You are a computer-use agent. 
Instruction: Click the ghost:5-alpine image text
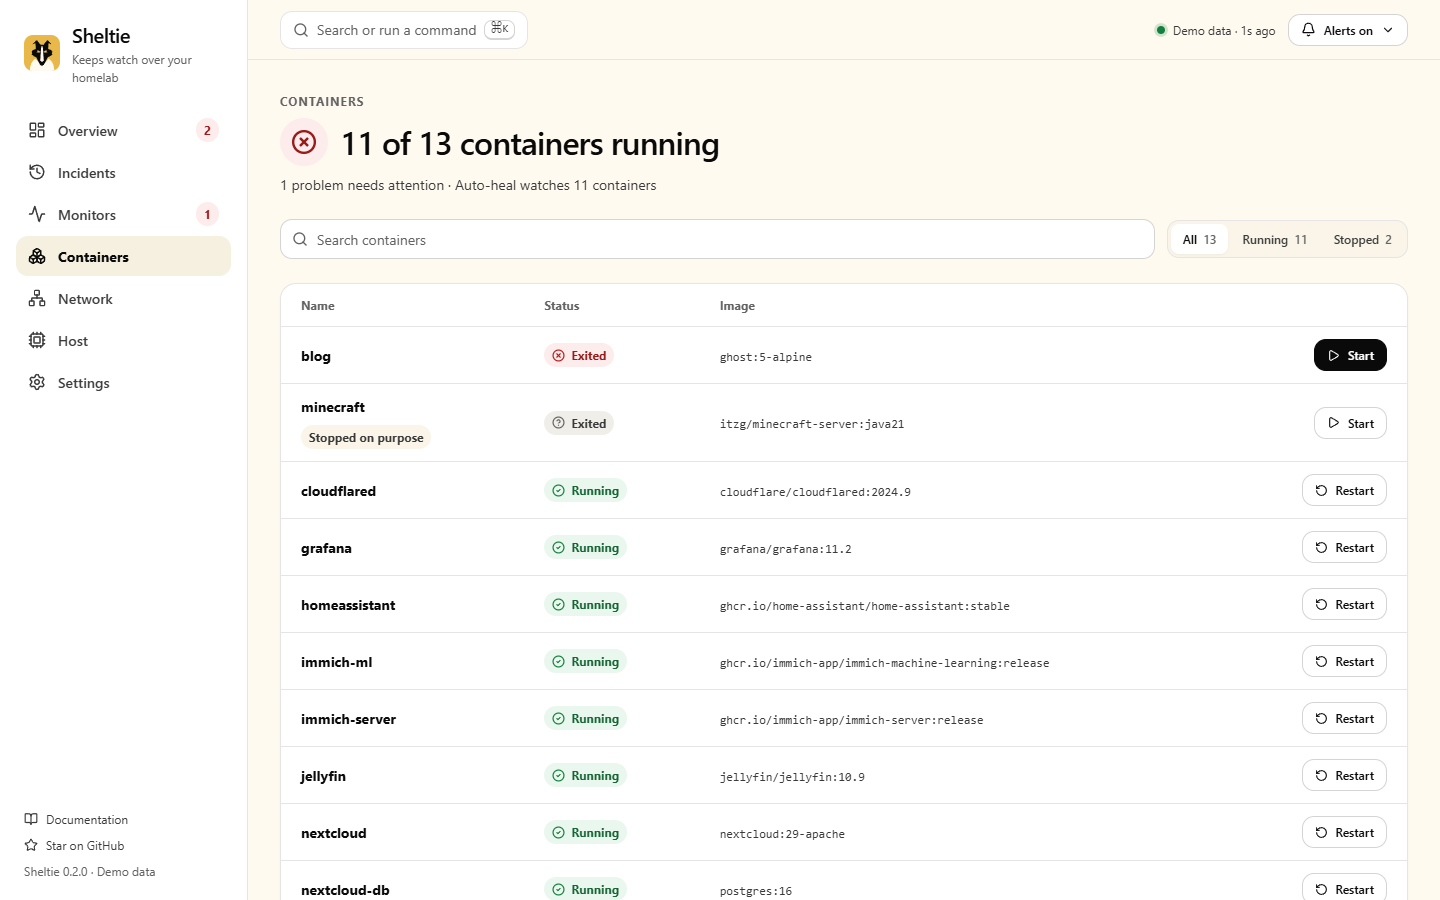(766, 357)
